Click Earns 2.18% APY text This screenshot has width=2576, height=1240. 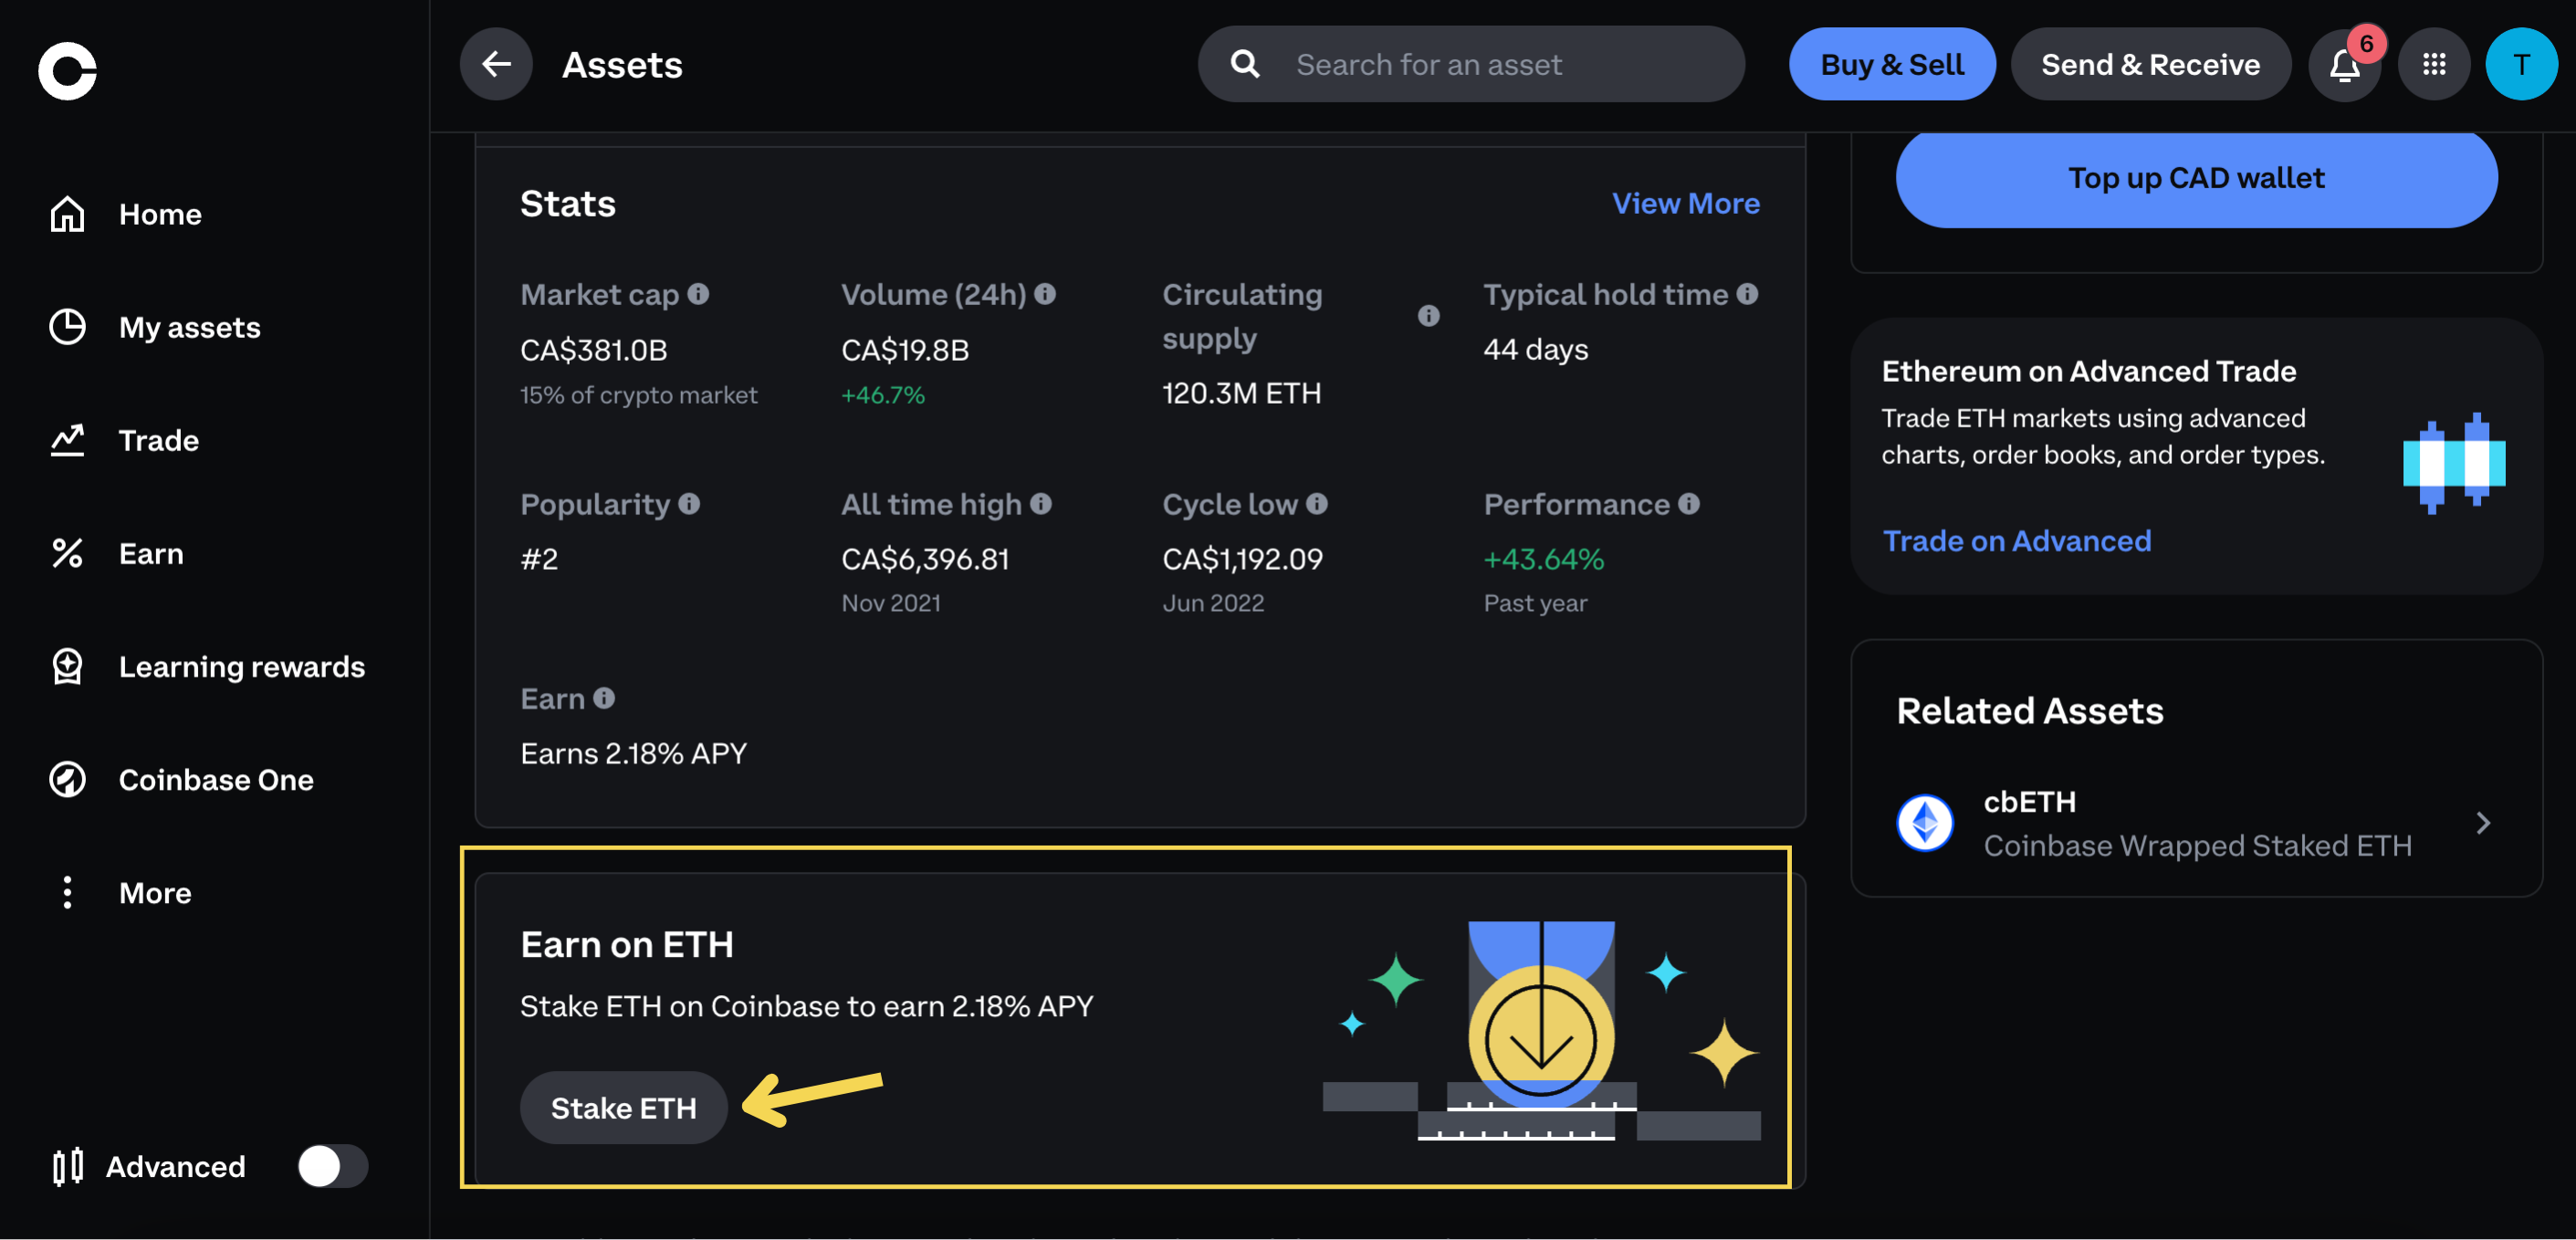(x=633, y=753)
